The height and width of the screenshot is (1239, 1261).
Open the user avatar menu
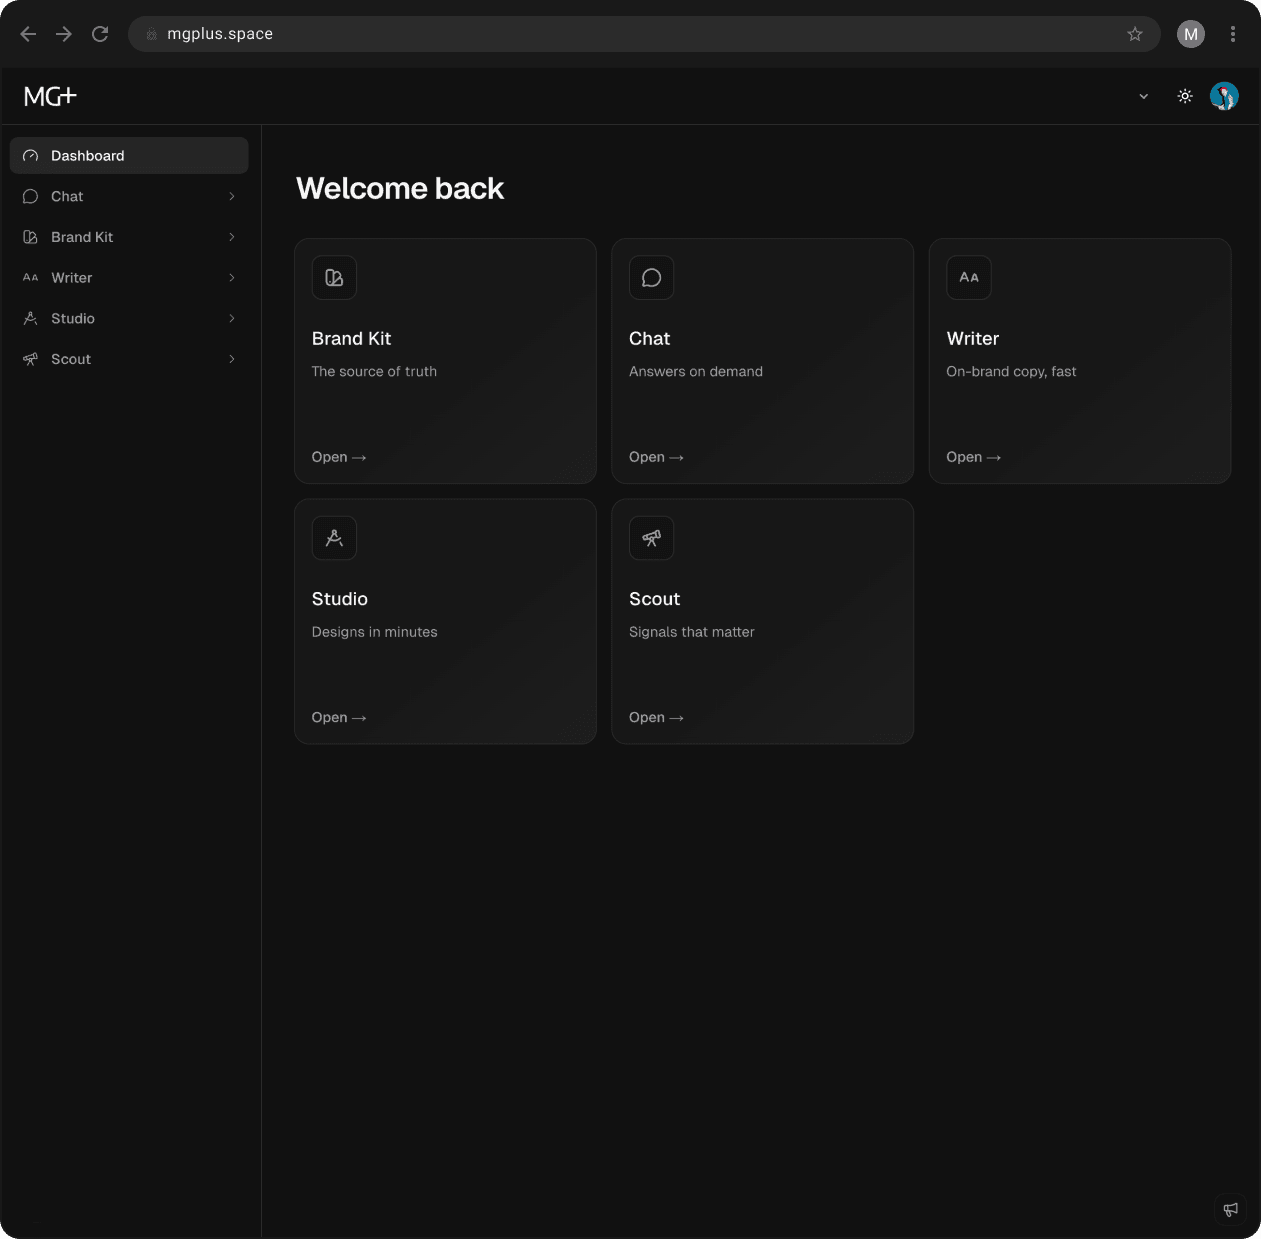1224,96
